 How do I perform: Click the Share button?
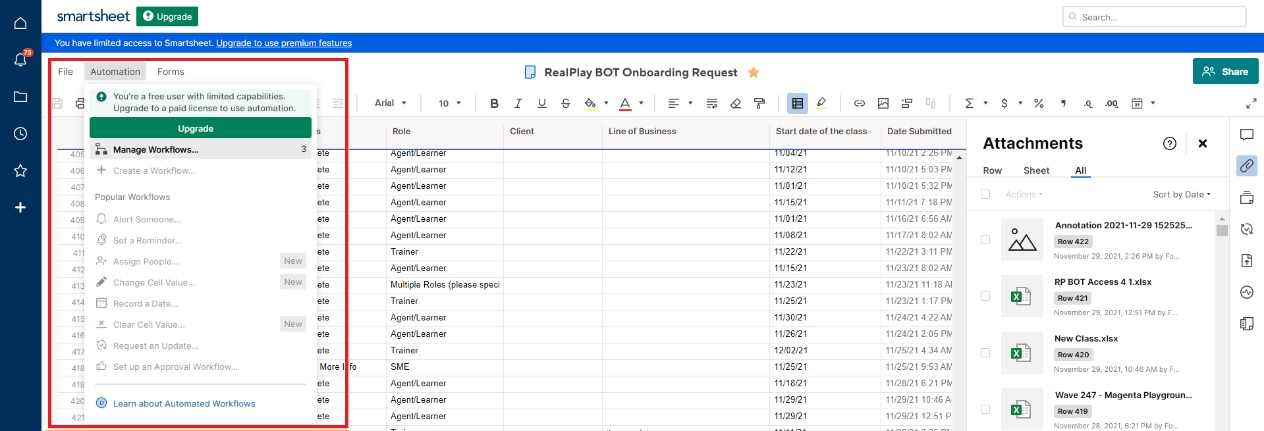1225,71
